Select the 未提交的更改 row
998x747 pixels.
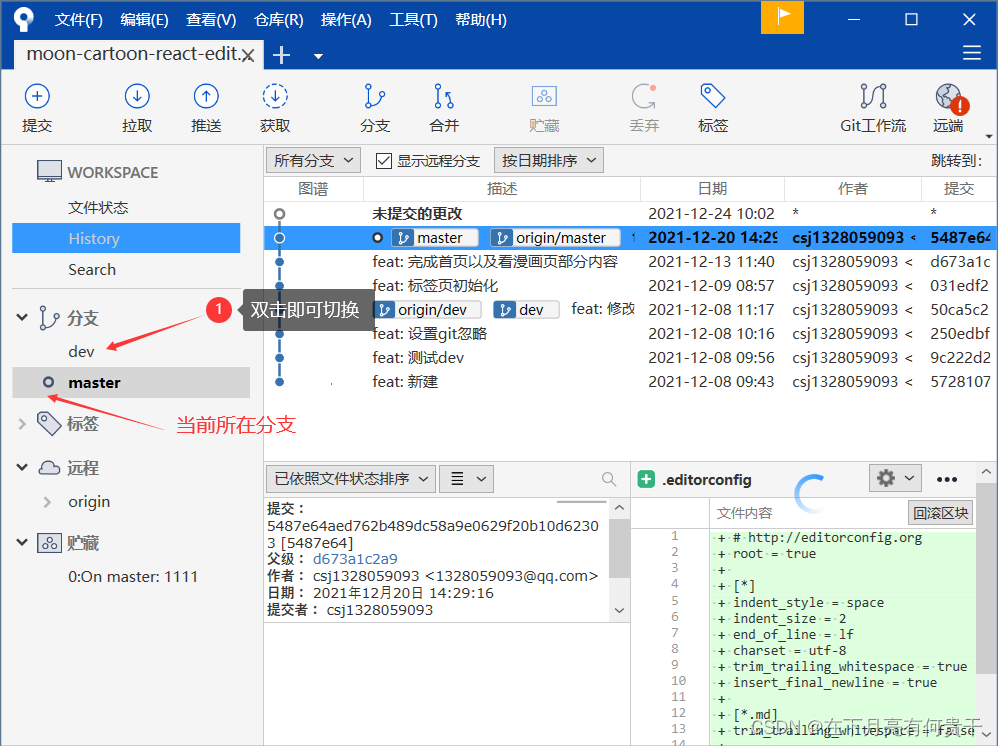pyautogui.click(x=630, y=213)
